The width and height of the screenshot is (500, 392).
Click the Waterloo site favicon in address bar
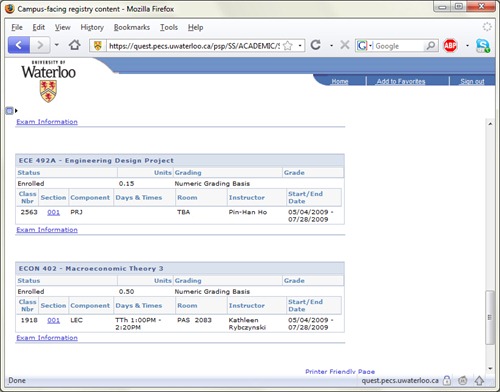pyautogui.click(x=98, y=46)
